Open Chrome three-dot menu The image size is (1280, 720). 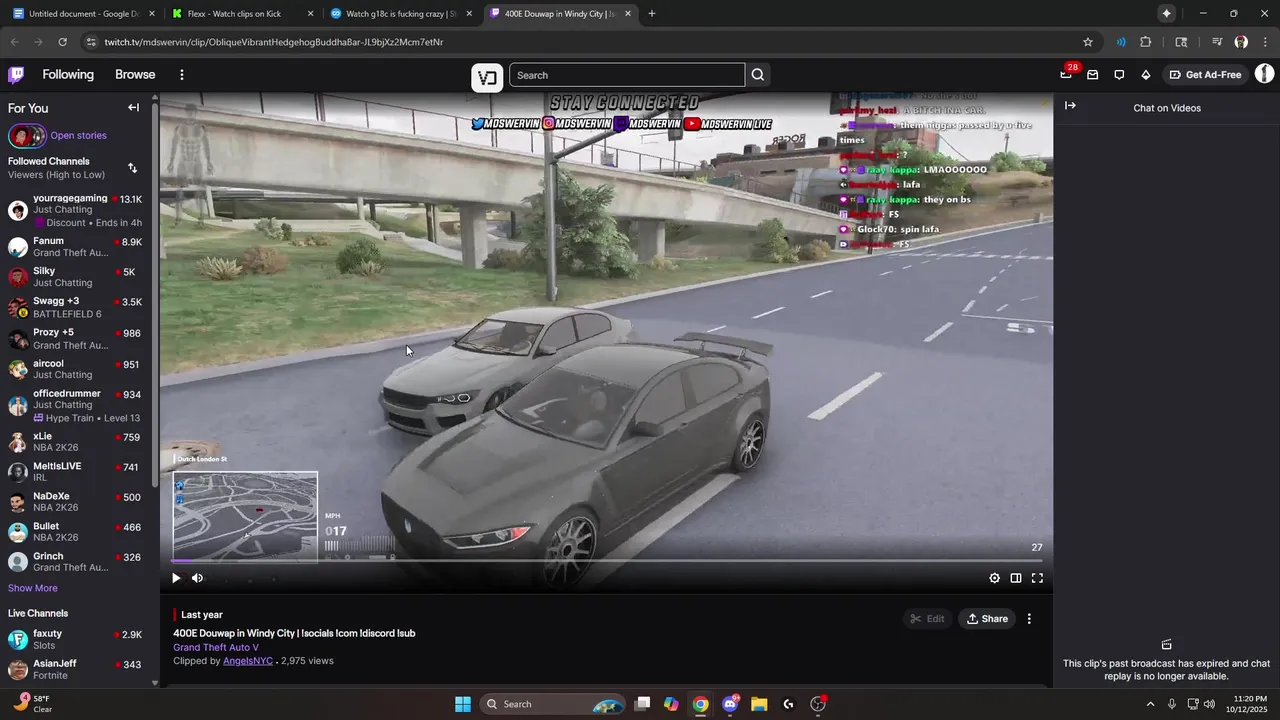point(1265,42)
